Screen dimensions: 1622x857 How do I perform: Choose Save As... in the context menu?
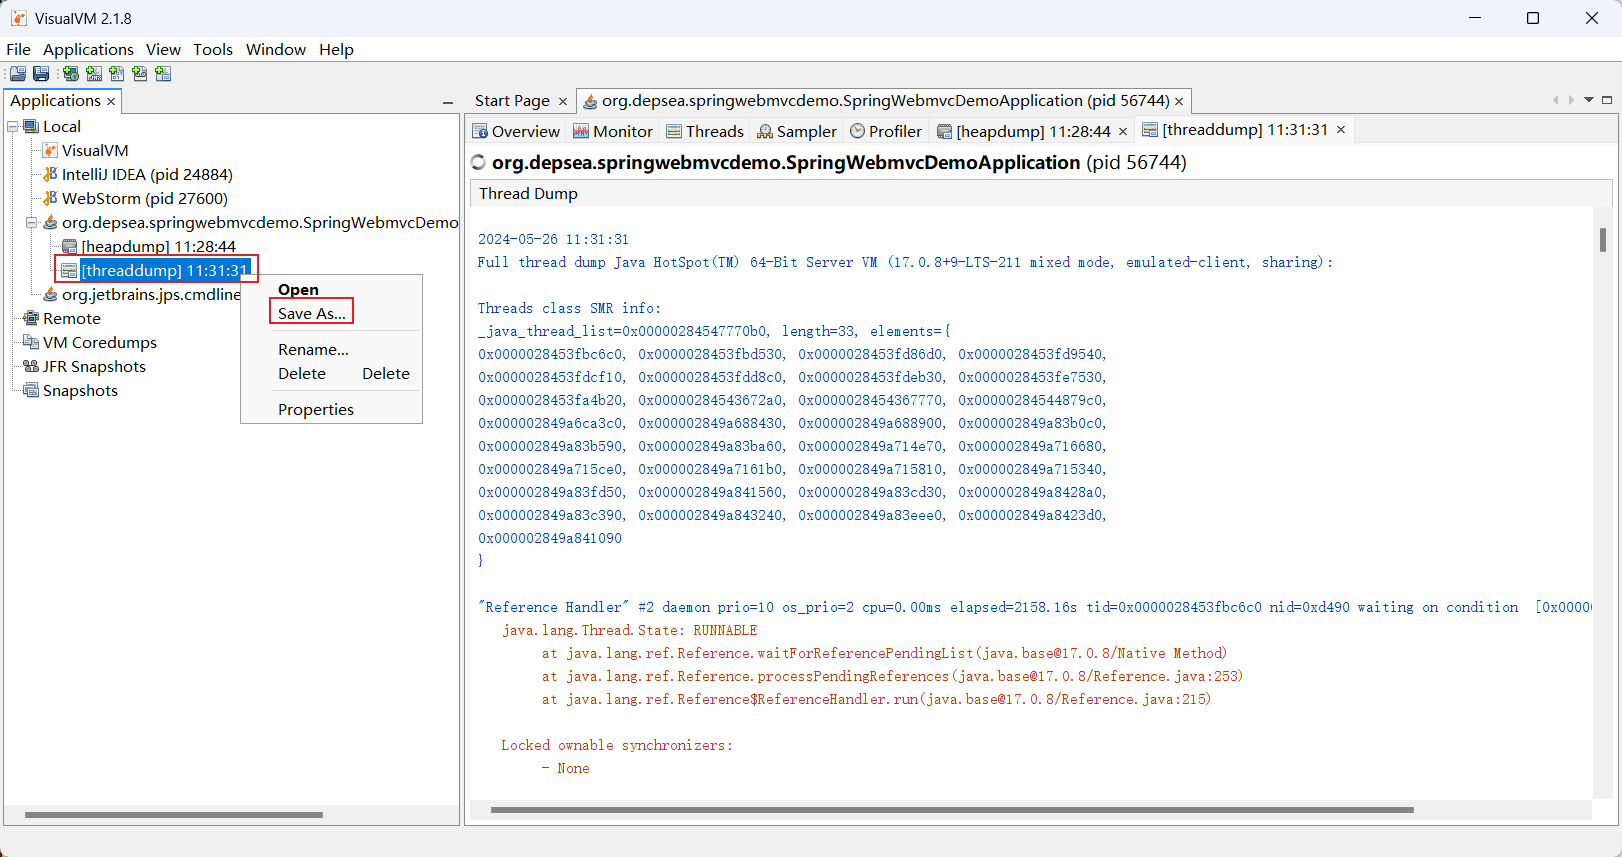pyautogui.click(x=311, y=313)
